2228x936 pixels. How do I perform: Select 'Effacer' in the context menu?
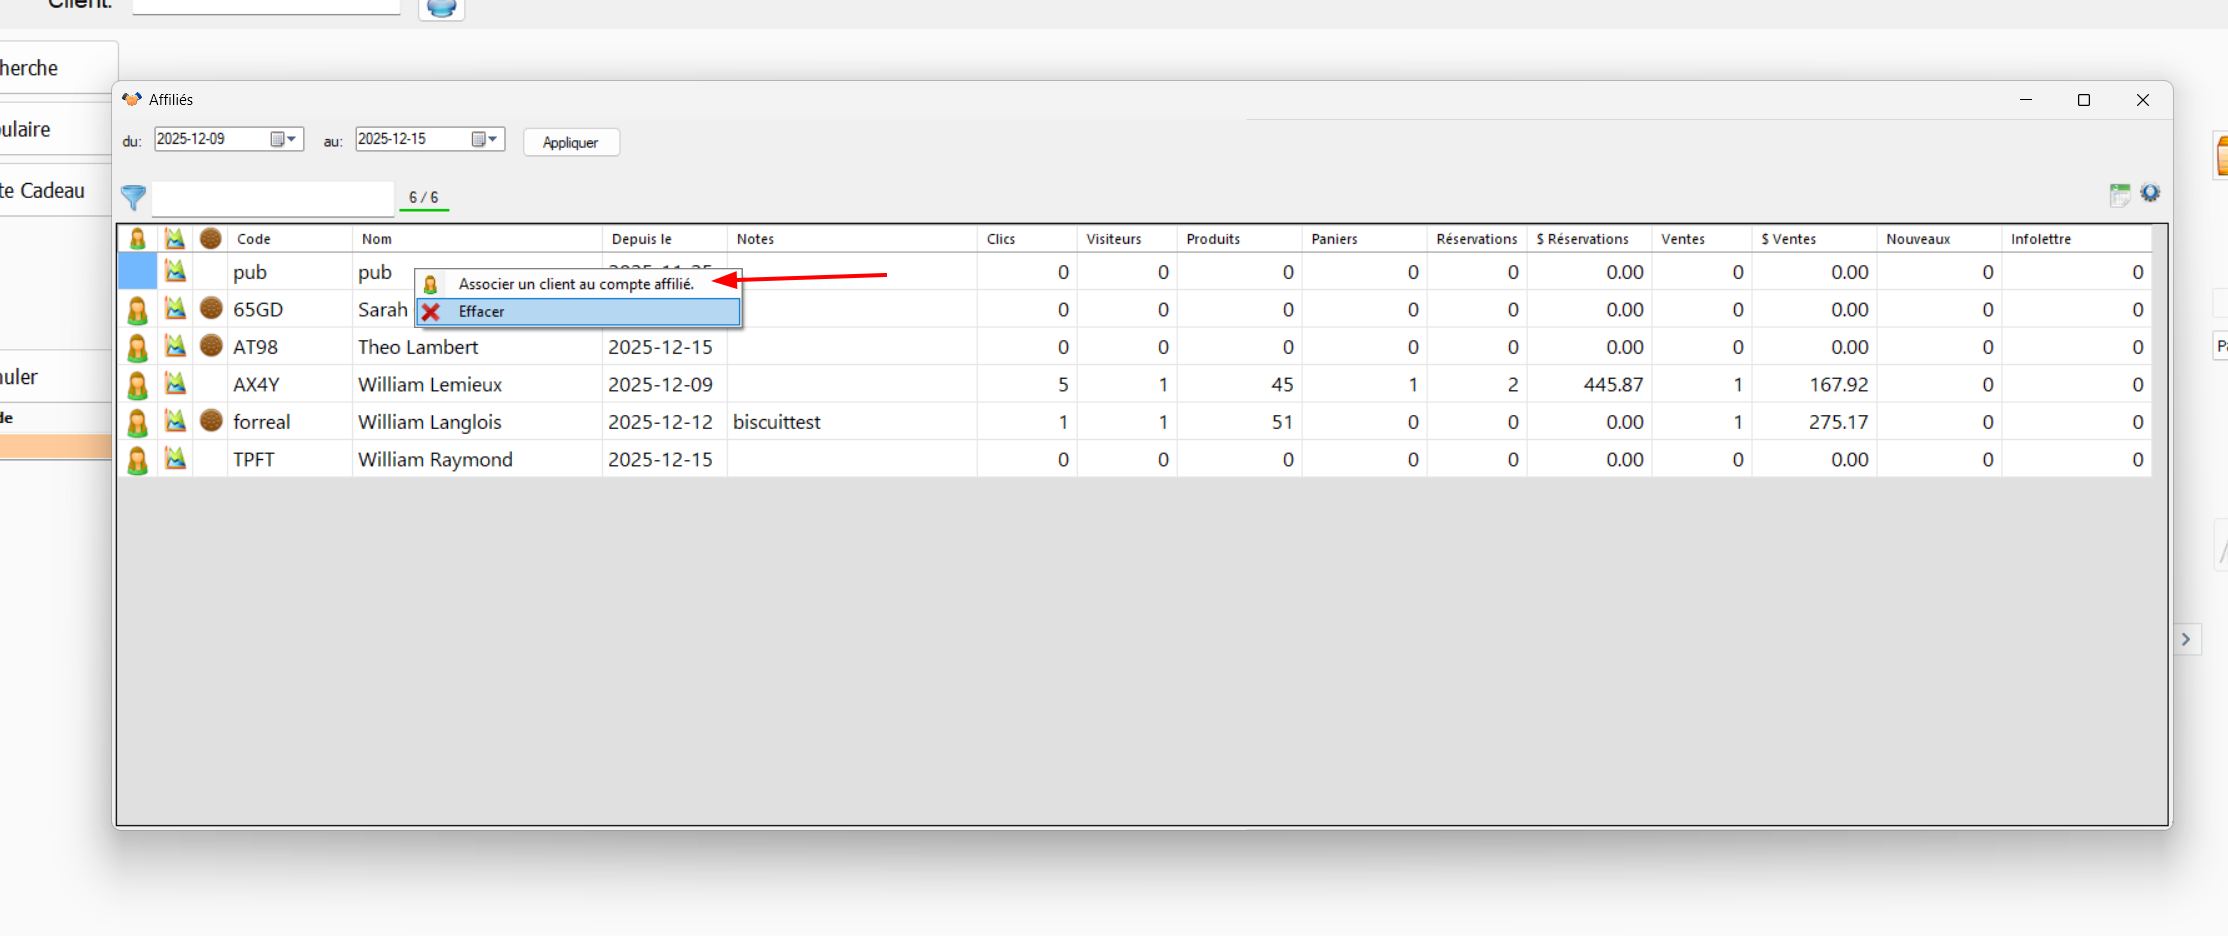(x=481, y=312)
